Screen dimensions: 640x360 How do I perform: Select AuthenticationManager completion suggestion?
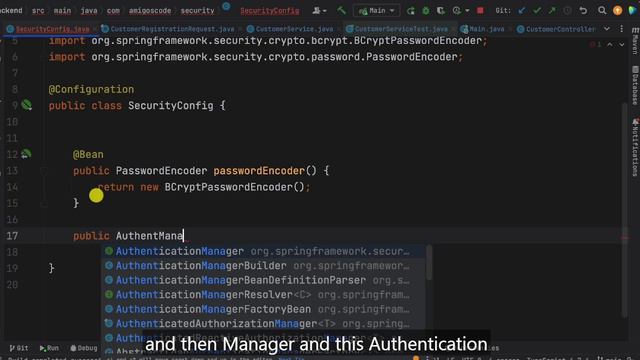[262, 251]
